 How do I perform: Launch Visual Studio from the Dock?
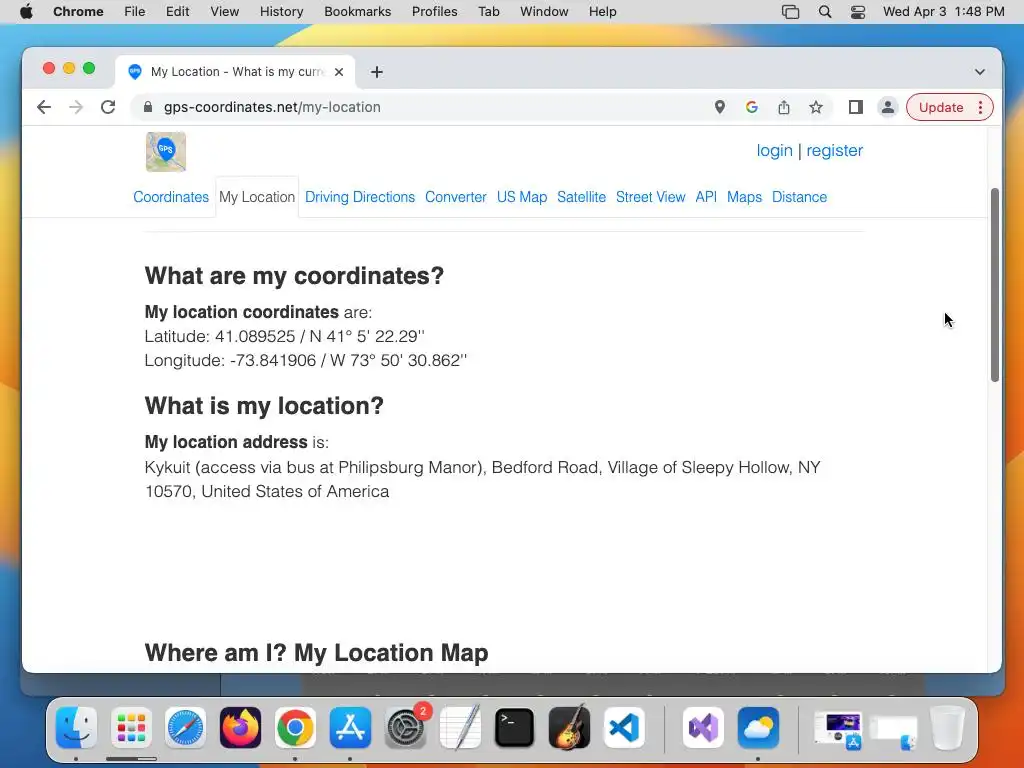pyautogui.click(x=703, y=728)
